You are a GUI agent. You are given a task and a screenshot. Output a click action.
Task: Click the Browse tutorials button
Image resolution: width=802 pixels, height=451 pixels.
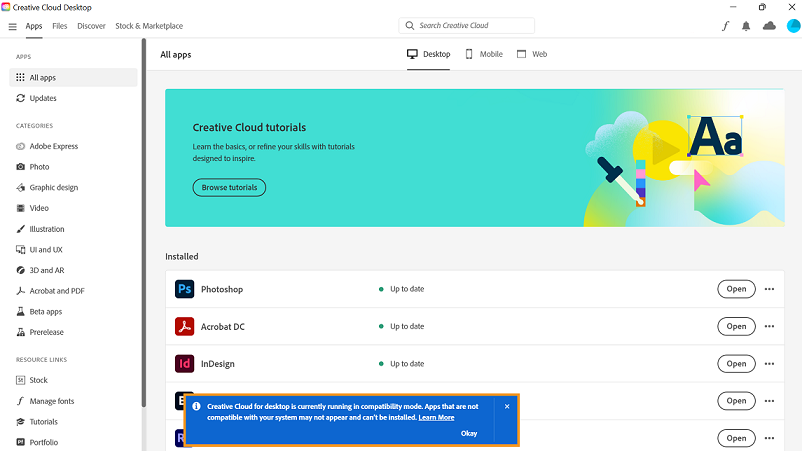(229, 188)
